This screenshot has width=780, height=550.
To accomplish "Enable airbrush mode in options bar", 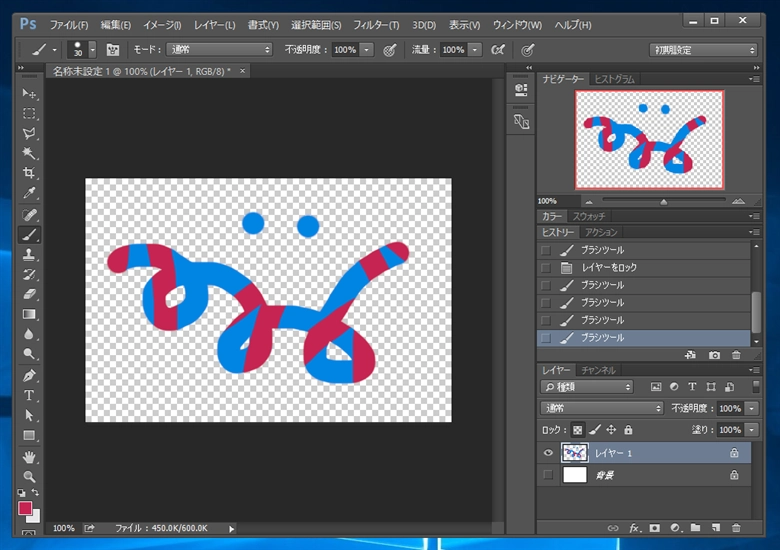I will point(497,50).
